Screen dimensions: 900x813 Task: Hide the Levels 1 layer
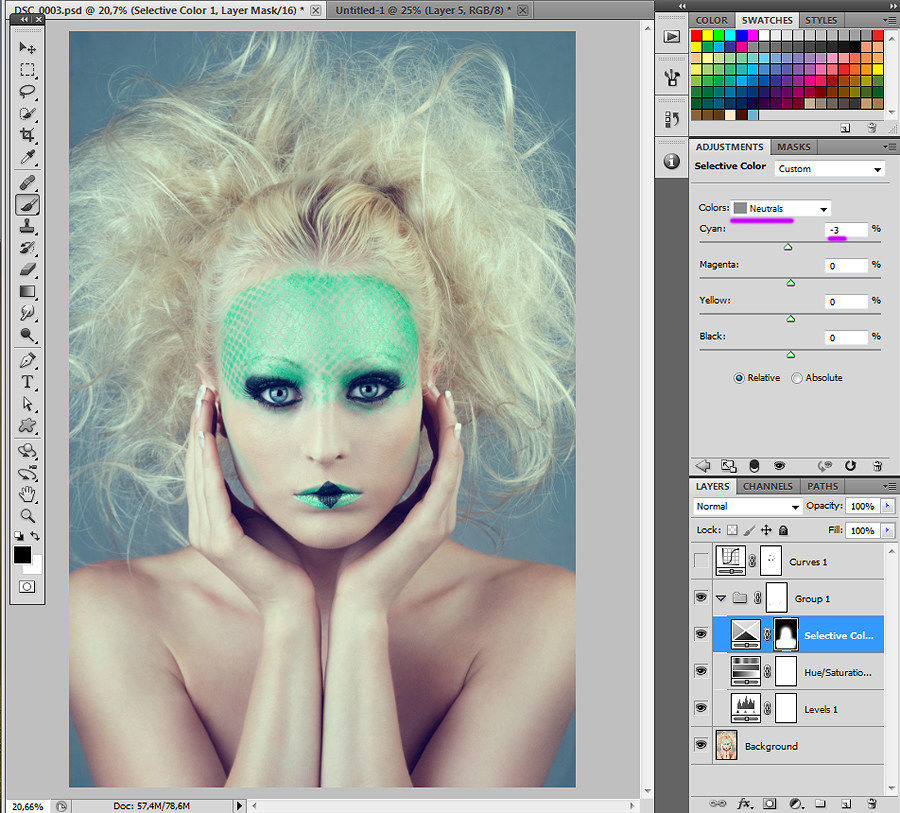coord(701,707)
